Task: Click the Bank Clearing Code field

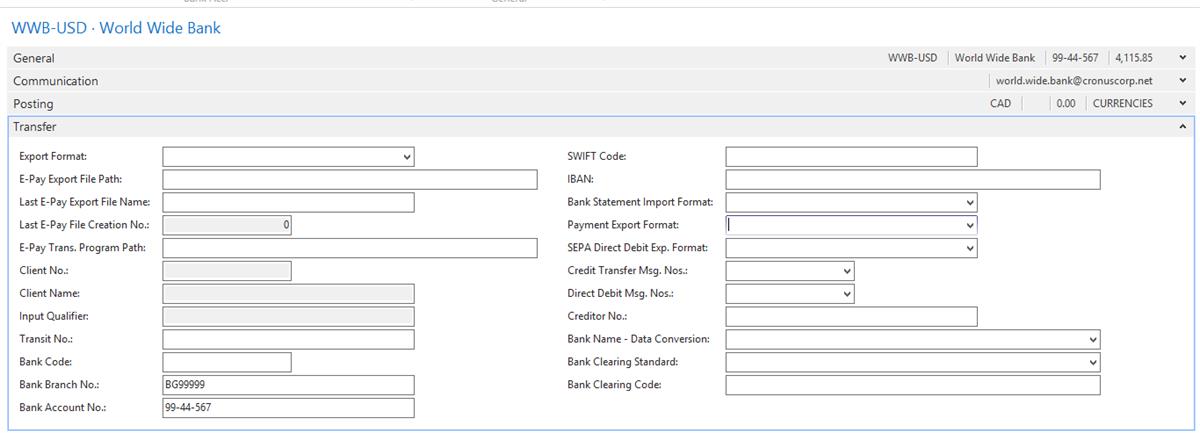Action: [913, 385]
